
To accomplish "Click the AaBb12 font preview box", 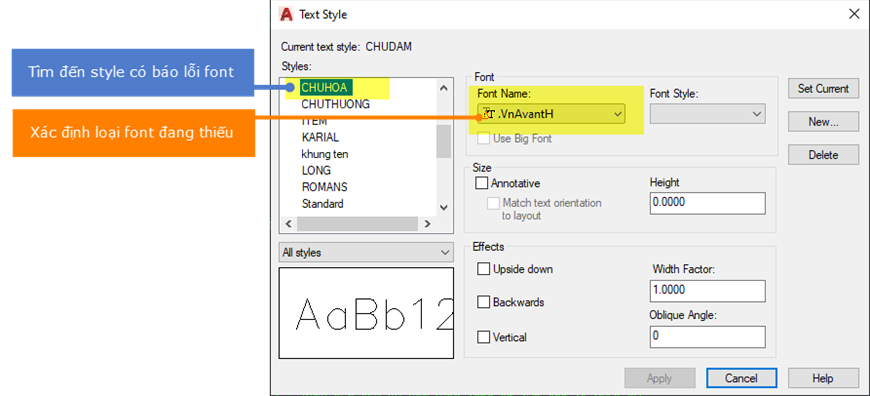I will coord(366,313).
